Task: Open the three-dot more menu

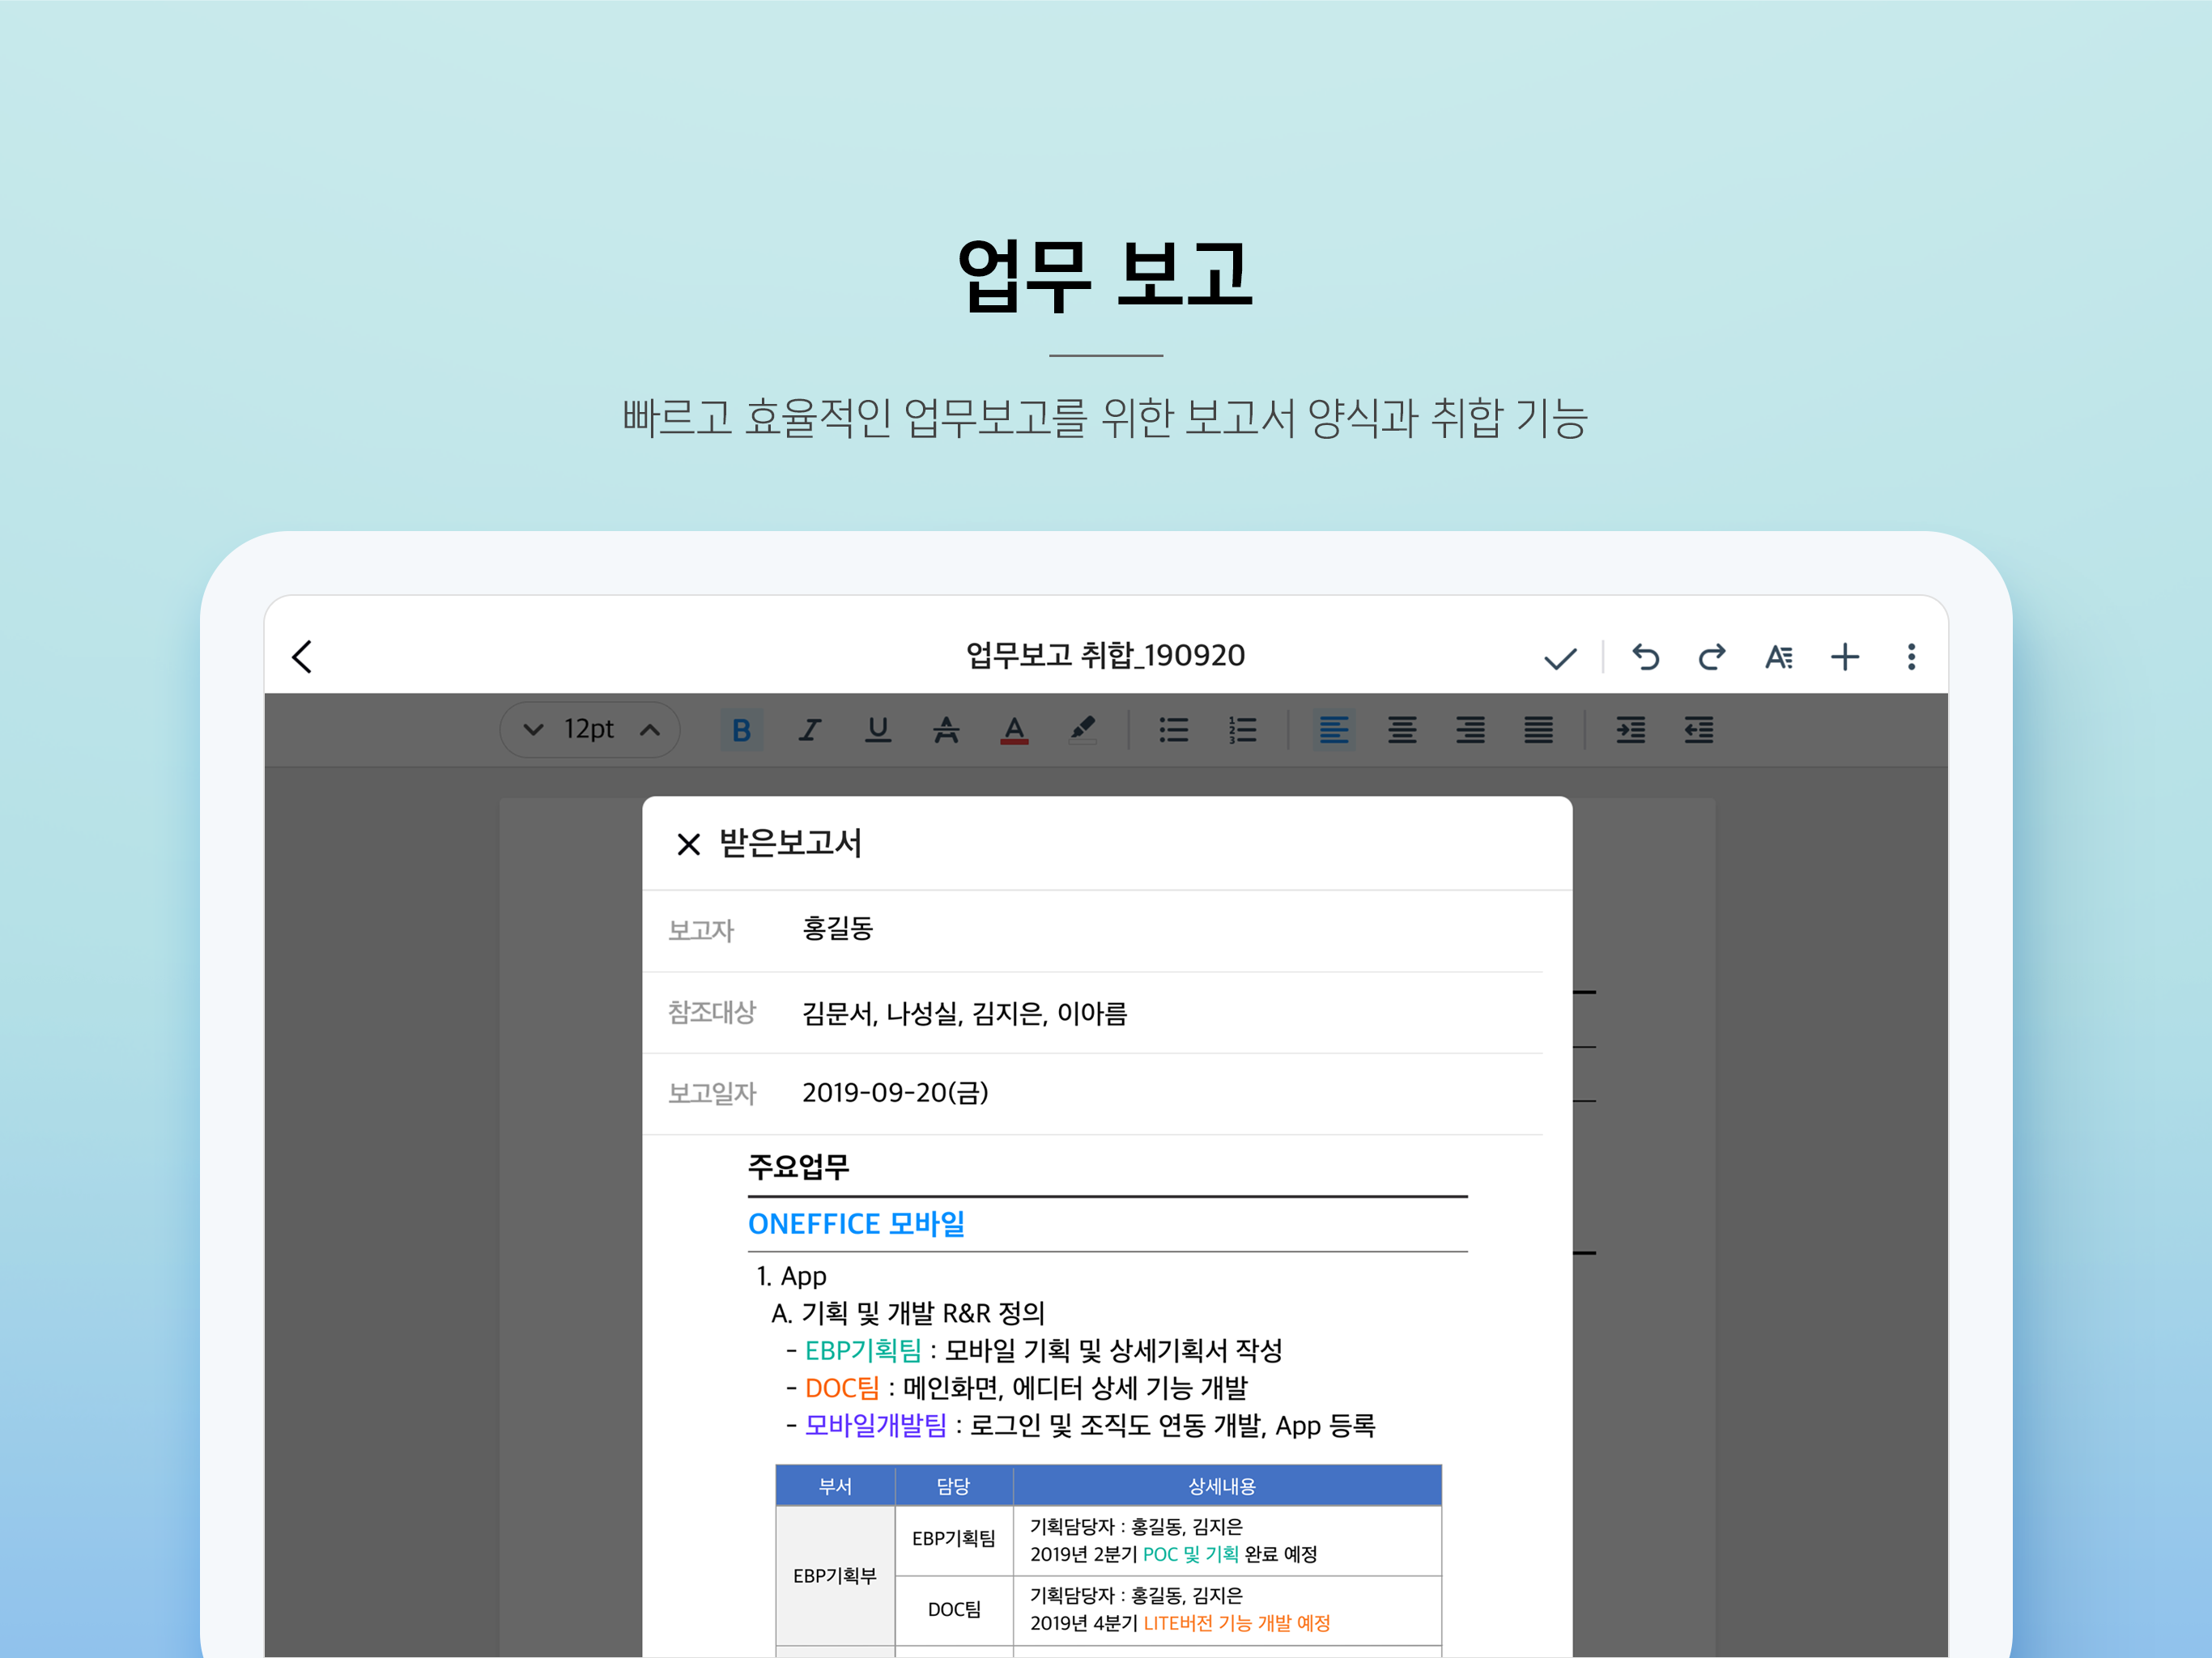Action: pyautogui.click(x=1911, y=657)
